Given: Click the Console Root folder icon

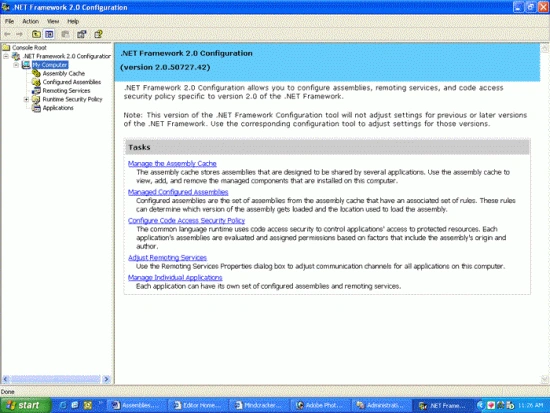Looking at the screenshot, I should [6, 47].
